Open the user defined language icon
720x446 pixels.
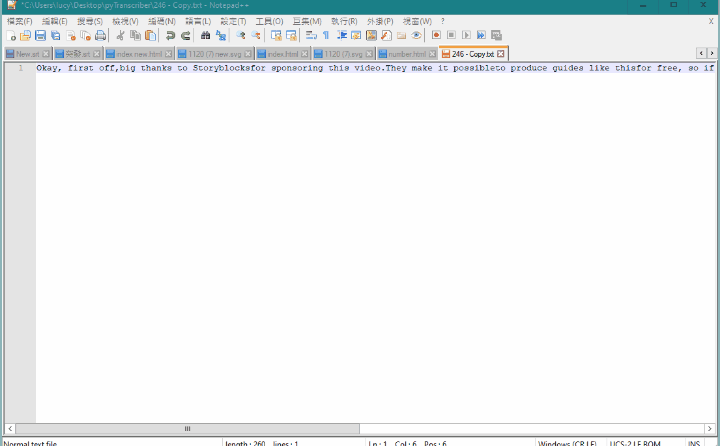pyautogui.click(x=356, y=35)
